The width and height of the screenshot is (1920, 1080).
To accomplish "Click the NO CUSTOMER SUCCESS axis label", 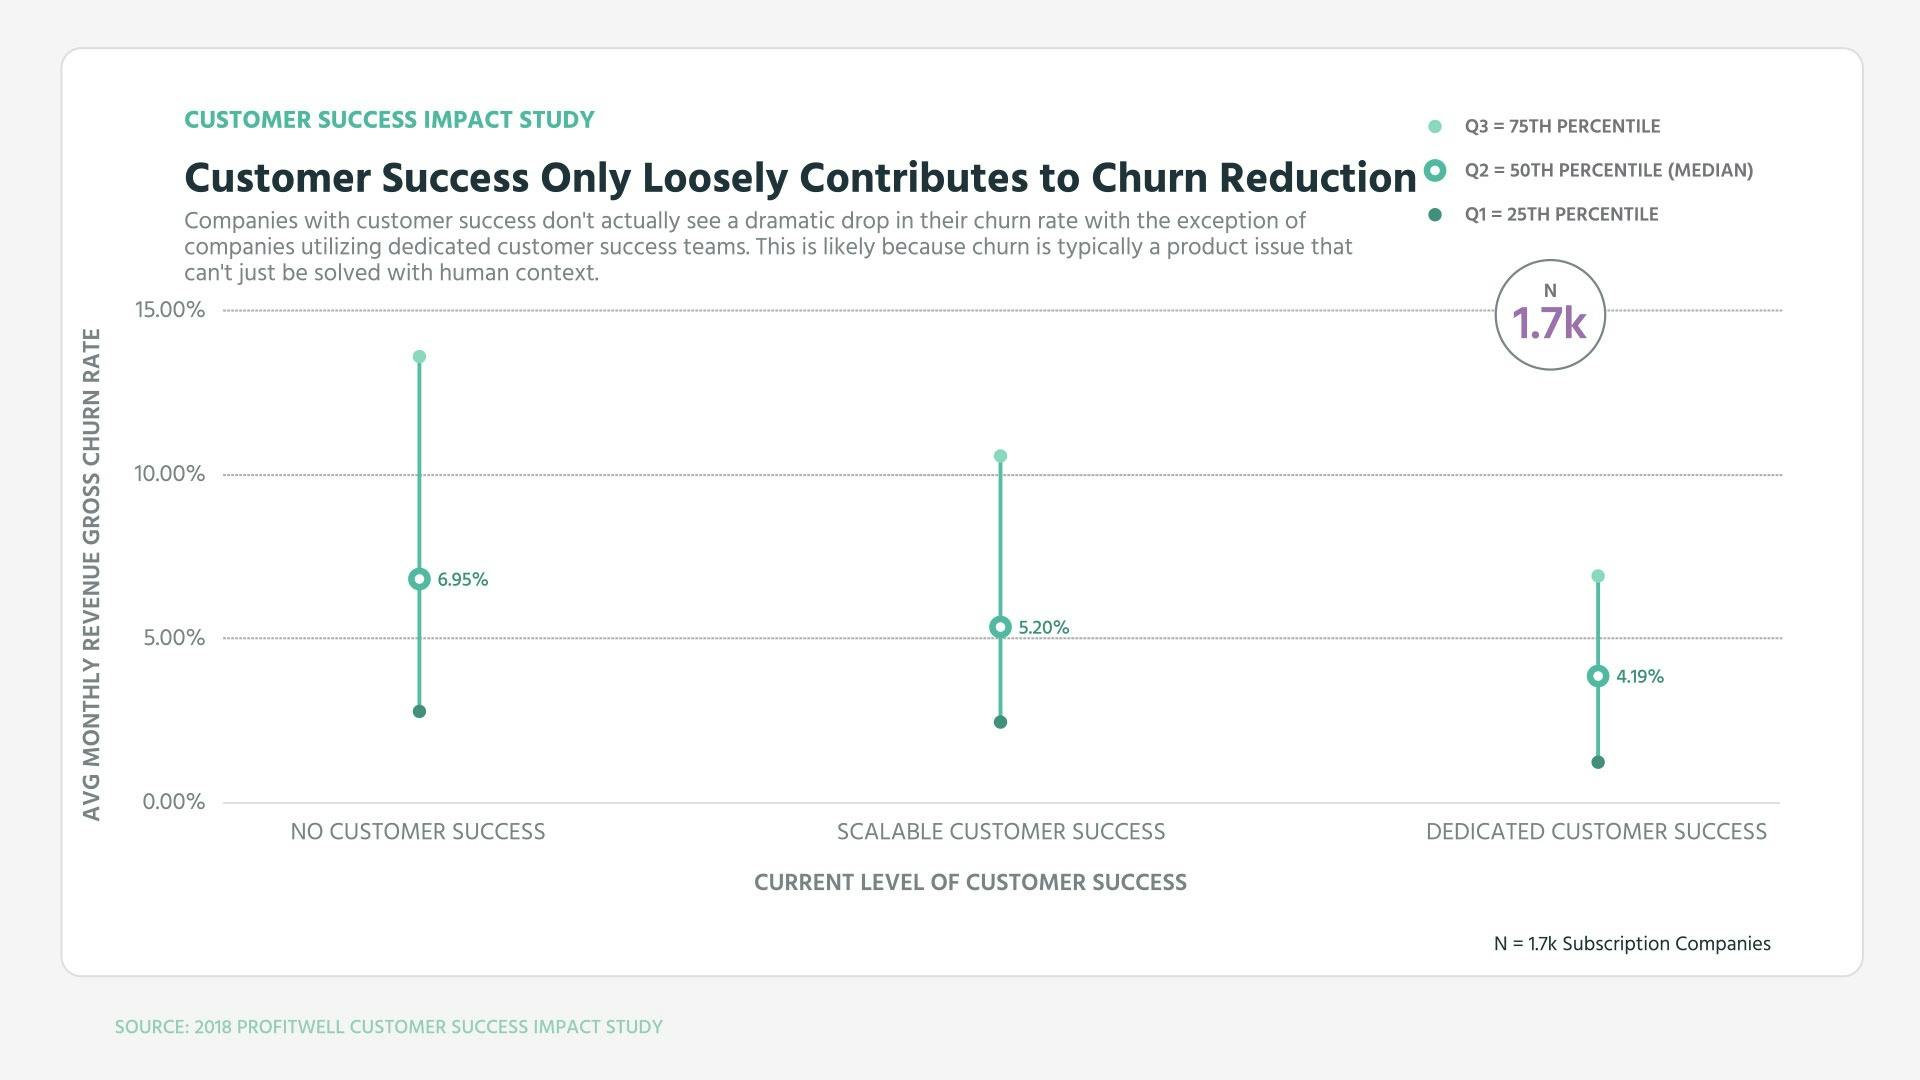I will tap(418, 831).
